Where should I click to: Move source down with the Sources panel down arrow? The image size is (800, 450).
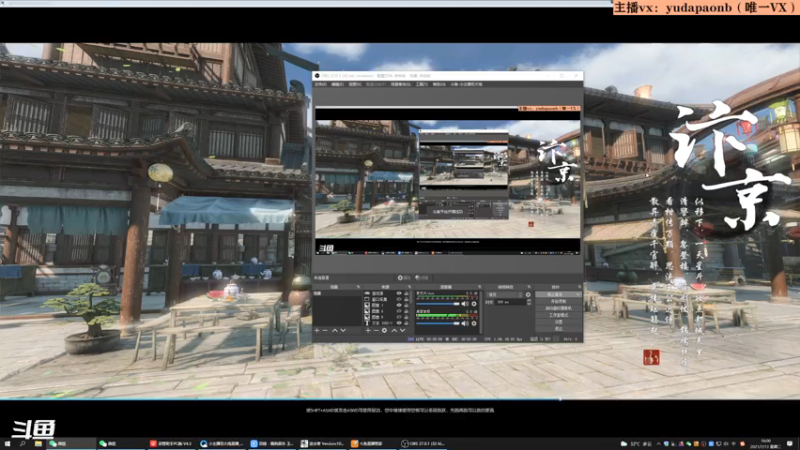point(403,331)
